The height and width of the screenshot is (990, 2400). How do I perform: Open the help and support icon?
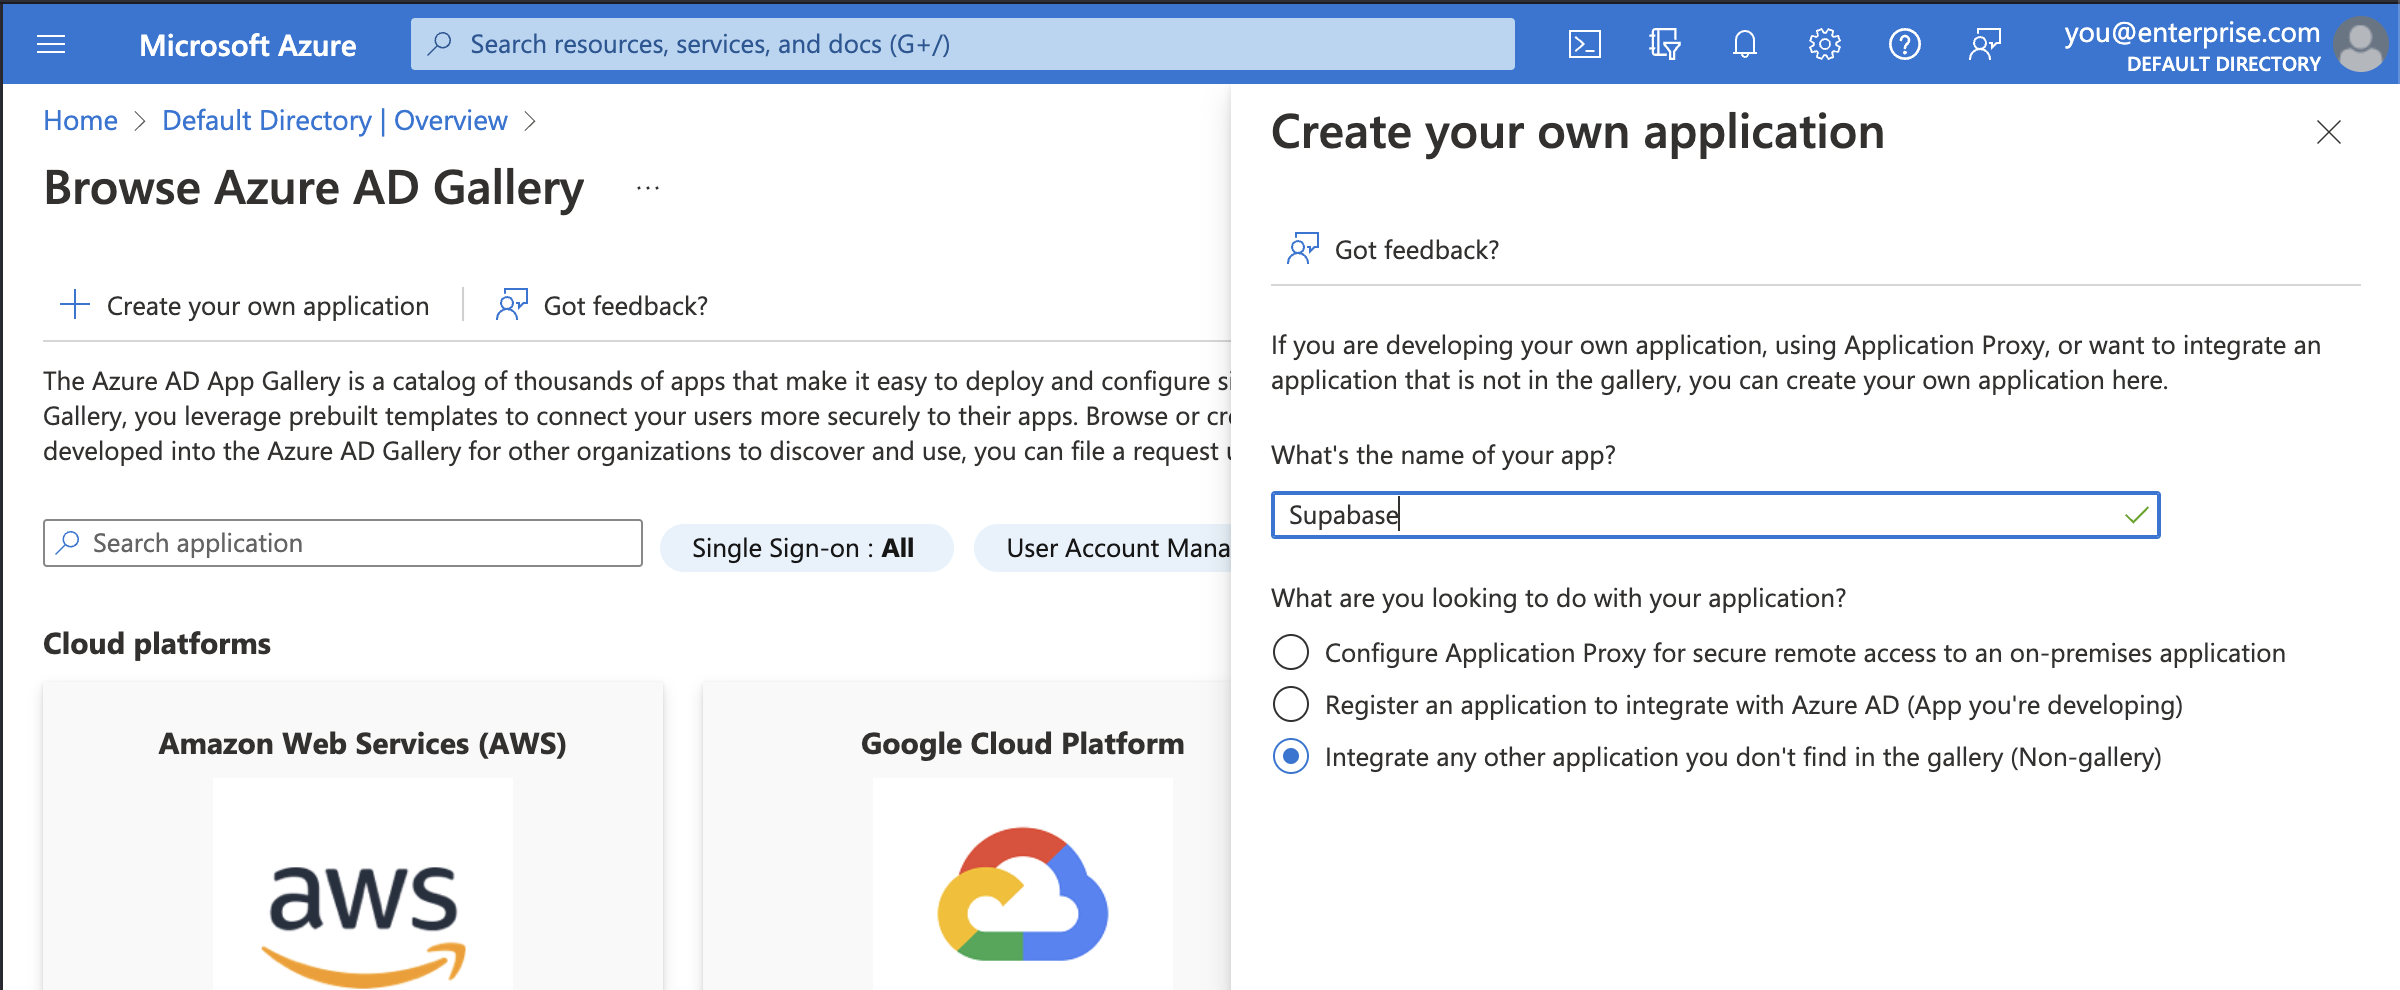point(1905,44)
